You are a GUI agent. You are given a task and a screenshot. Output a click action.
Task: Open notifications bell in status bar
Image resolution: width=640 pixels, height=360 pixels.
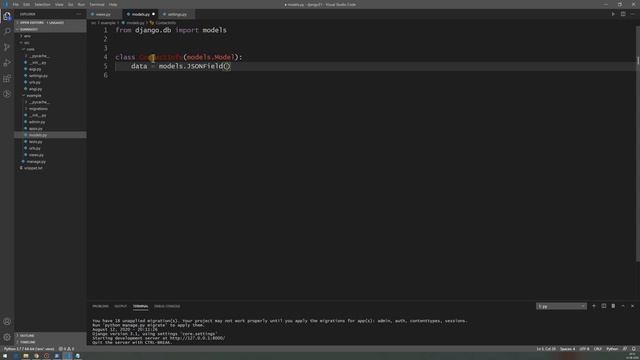633,349
